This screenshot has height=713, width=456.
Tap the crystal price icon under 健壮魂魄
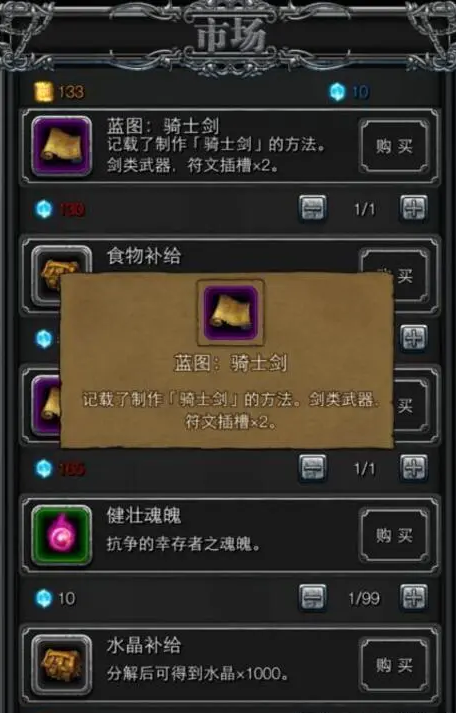(44, 598)
